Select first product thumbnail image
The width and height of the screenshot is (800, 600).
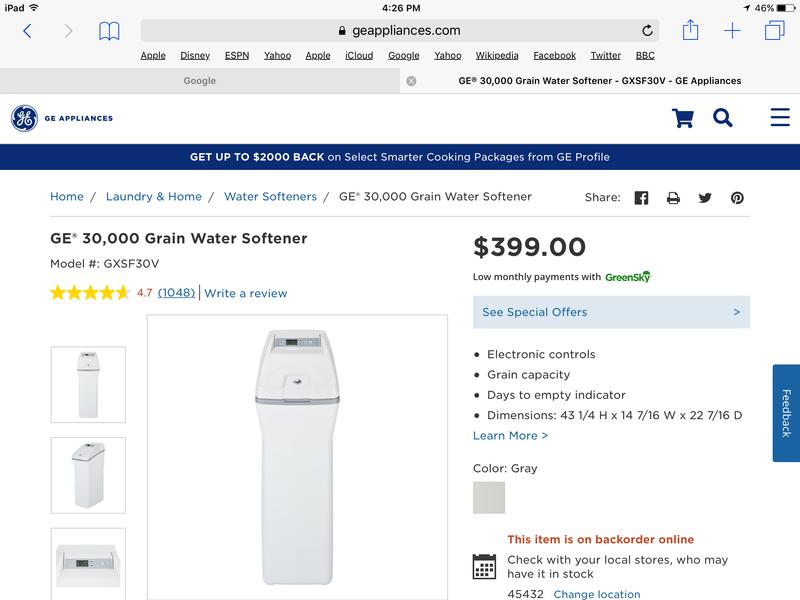coord(88,385)
